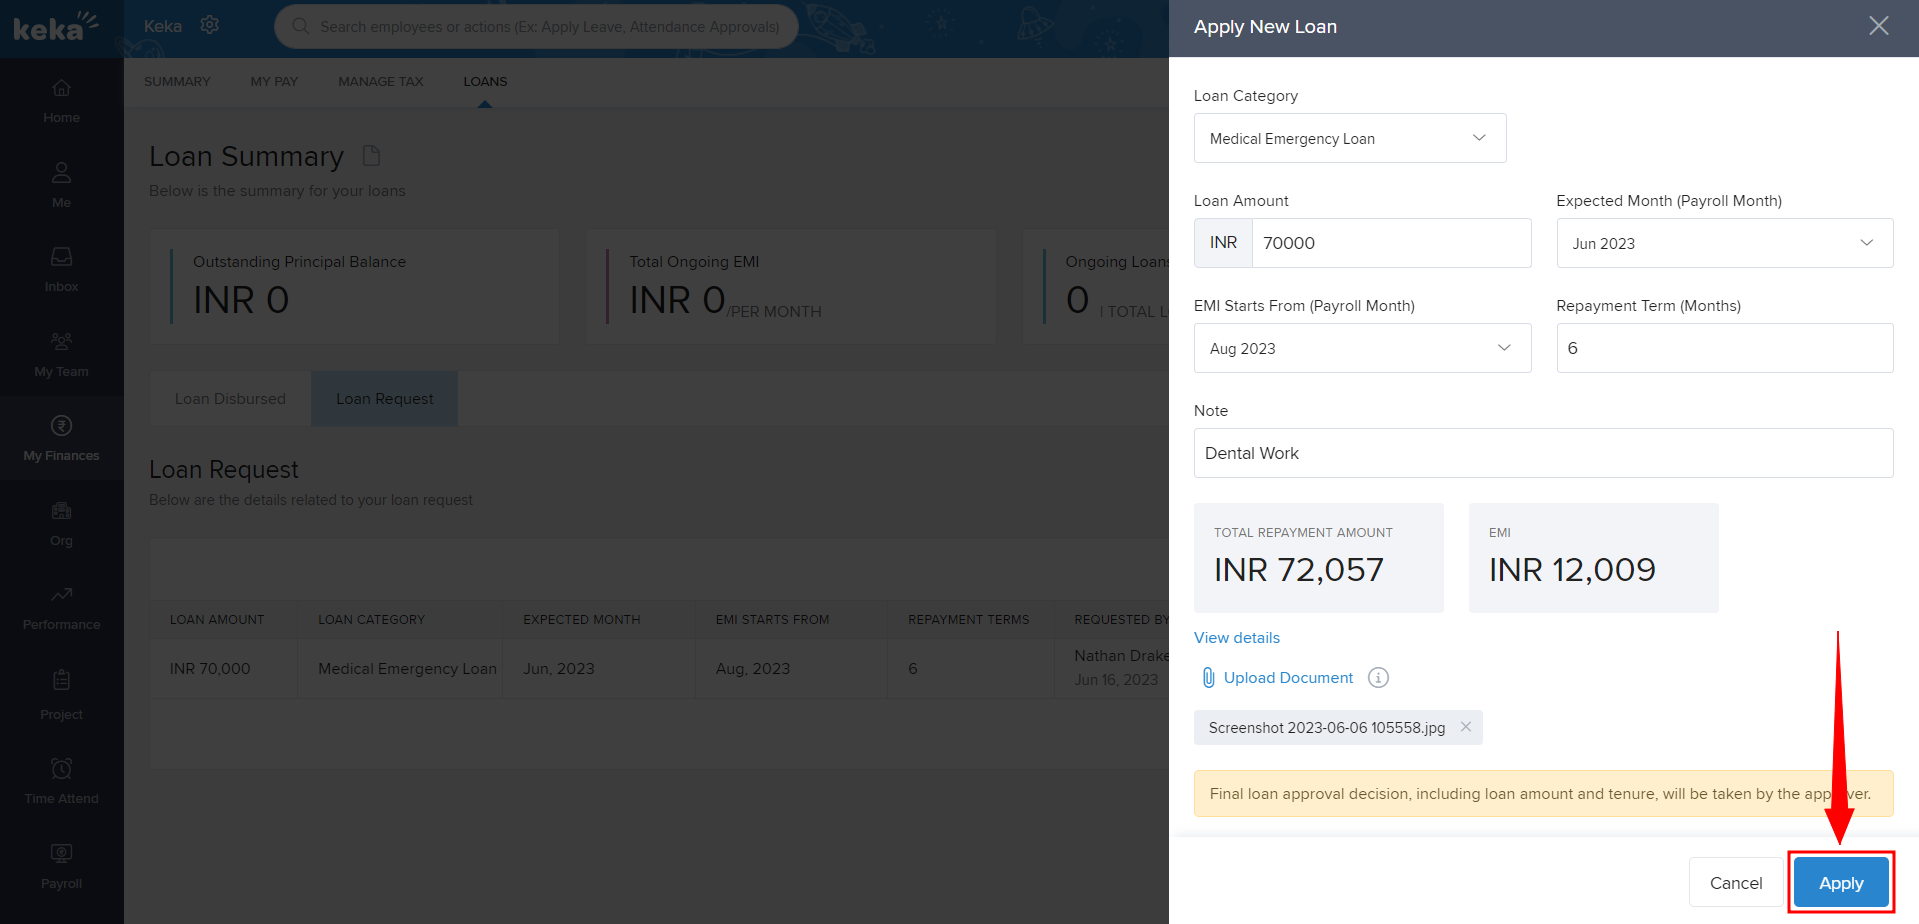Open the Expected Month dropdown
Screen dimensions: 1919x924
1724,243
